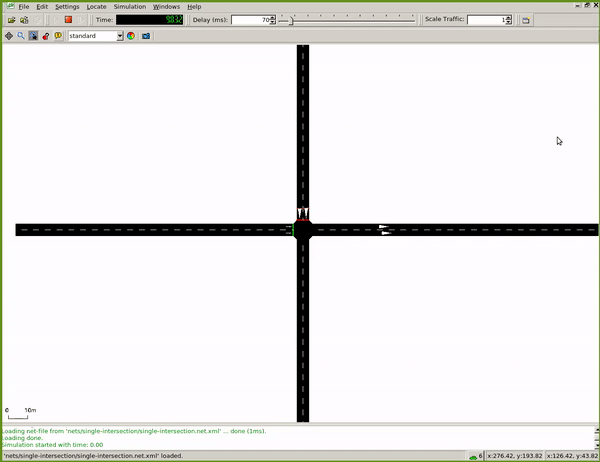Open the Locate menu
This screenshot has height=462, width=600.
pos(96,7)
